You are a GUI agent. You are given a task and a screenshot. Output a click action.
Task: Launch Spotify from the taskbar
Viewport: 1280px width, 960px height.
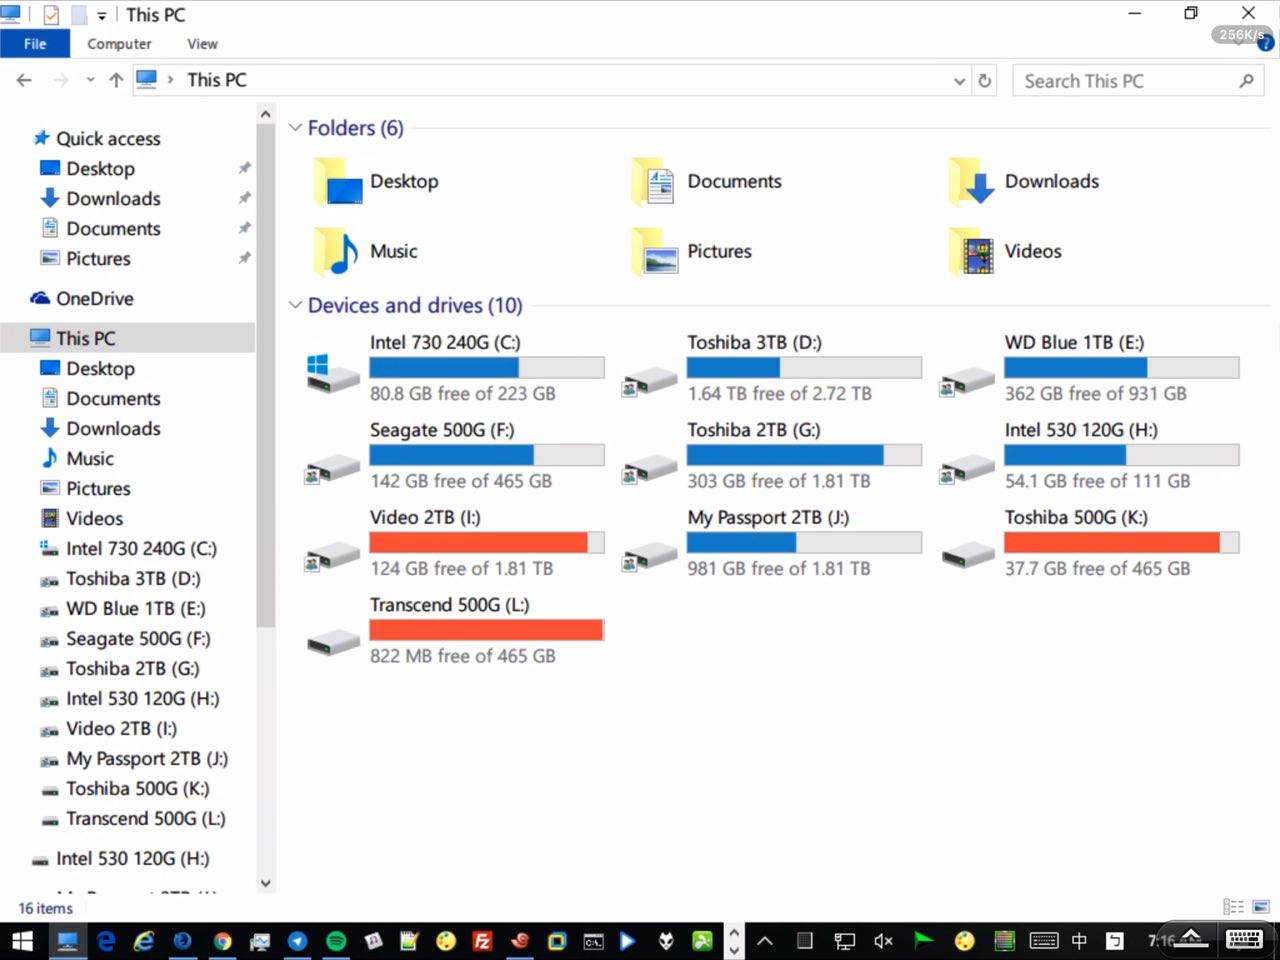336,941
